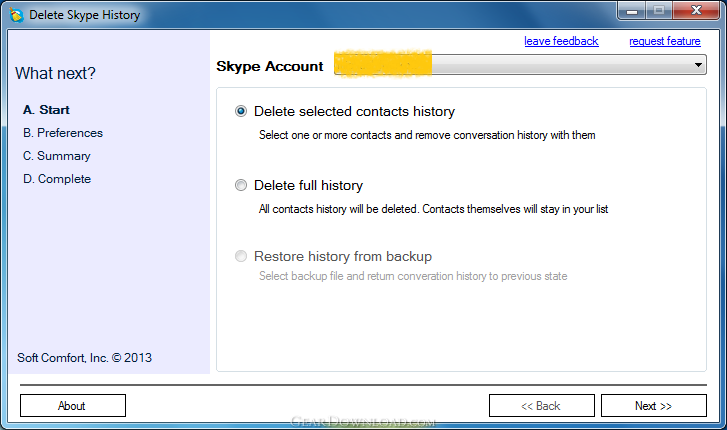Select Delete selected contacts history option
Image resolution: width=727 pixels, height=430 pixels.
(x=241, y=111)
